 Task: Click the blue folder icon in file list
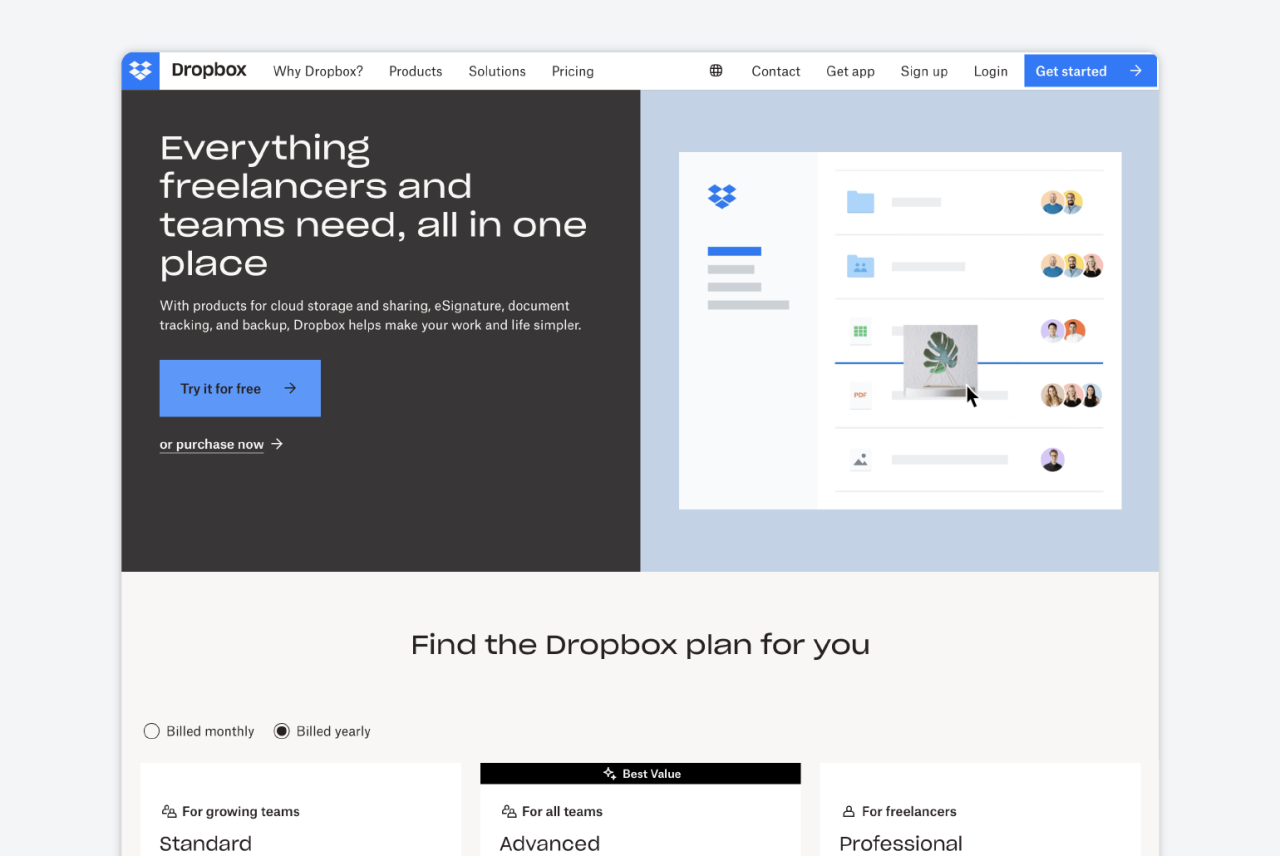tap(861, 201)
